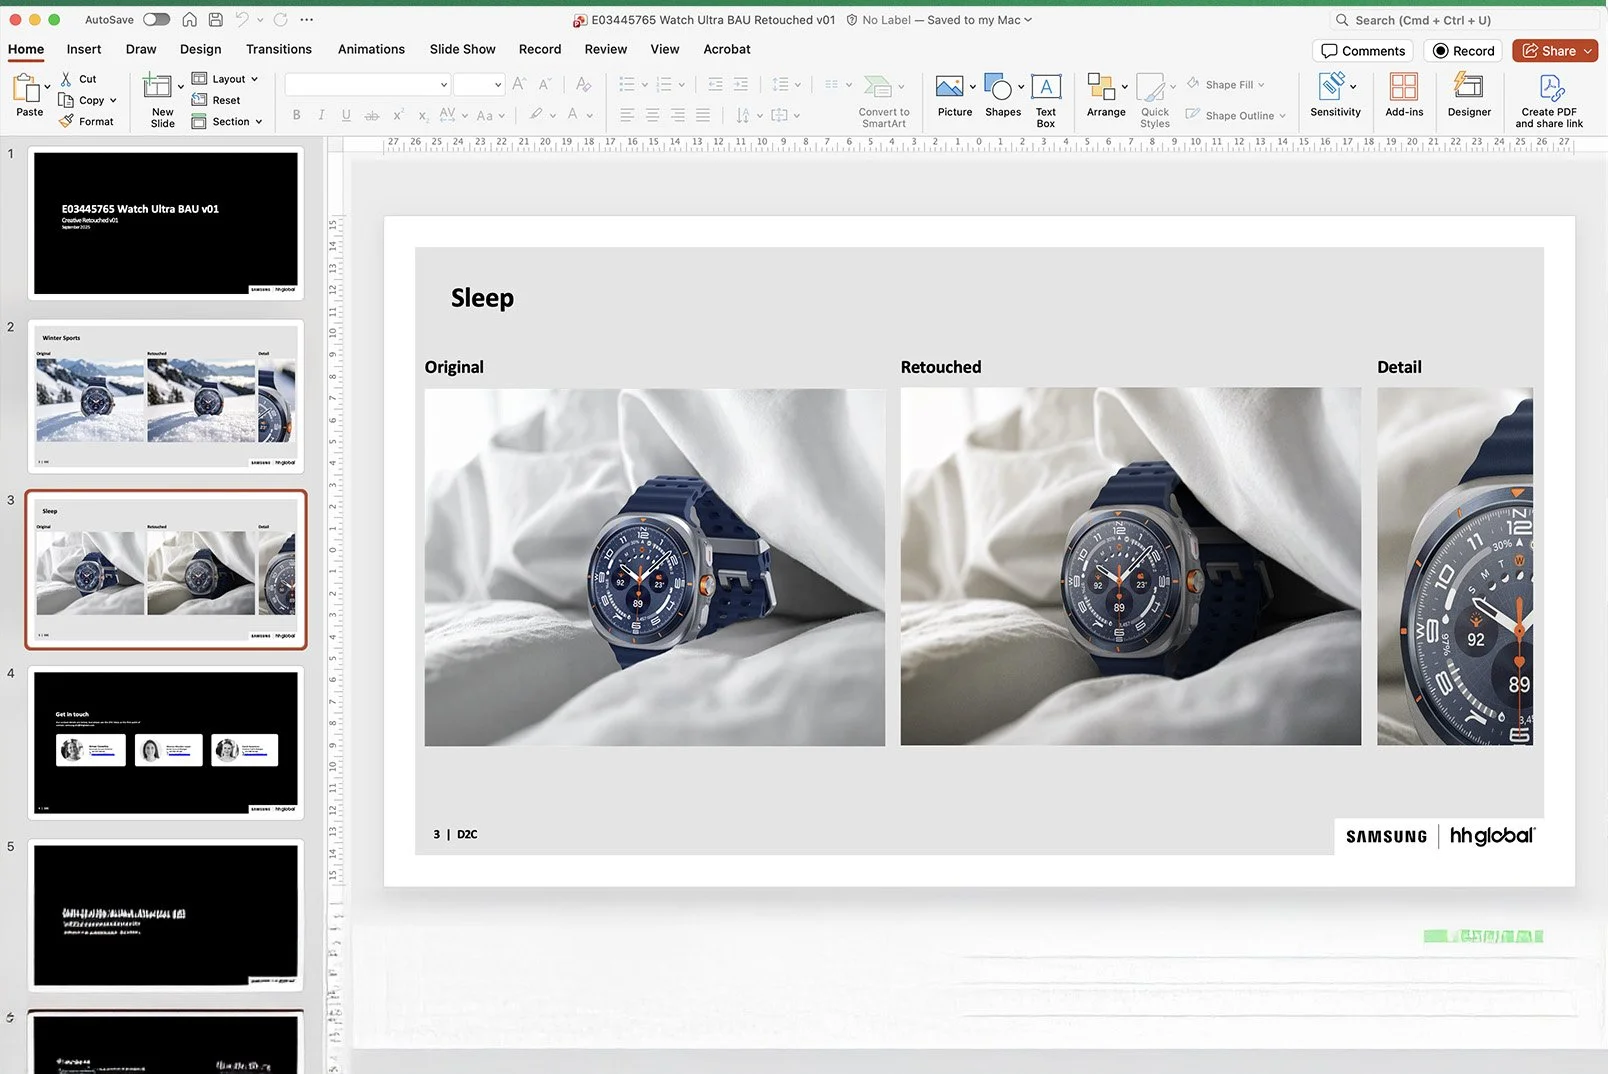The width and height of the screenshot is (1608, 1074).
Task: Click the Sensitivity icon
Action: 1332,87
